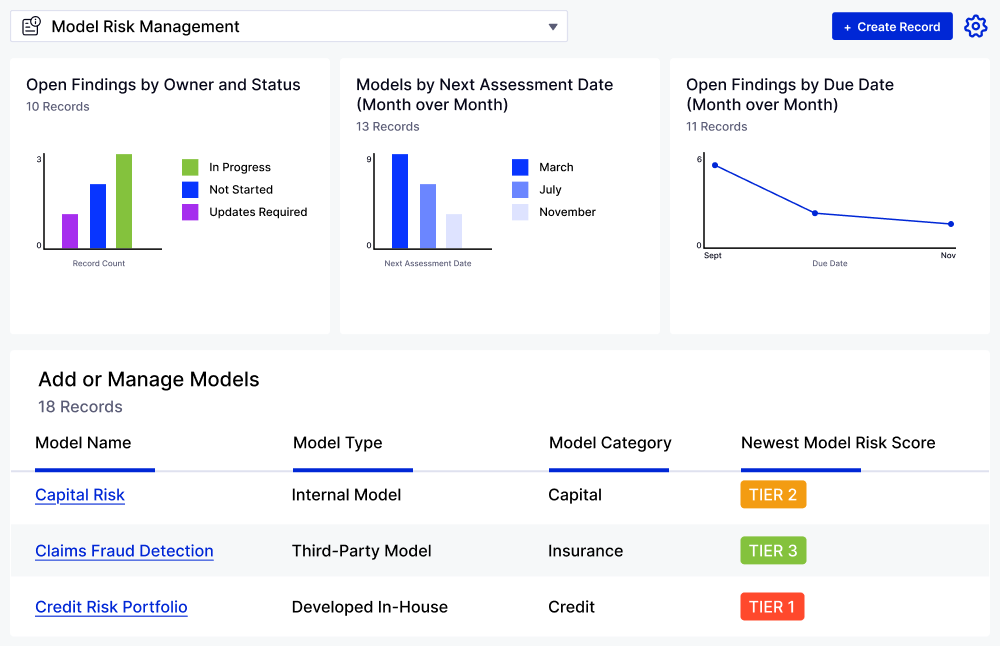Viewport: 1000px width, 646px height.
Task: Open the settings gear icon
Action: (975, 26)
